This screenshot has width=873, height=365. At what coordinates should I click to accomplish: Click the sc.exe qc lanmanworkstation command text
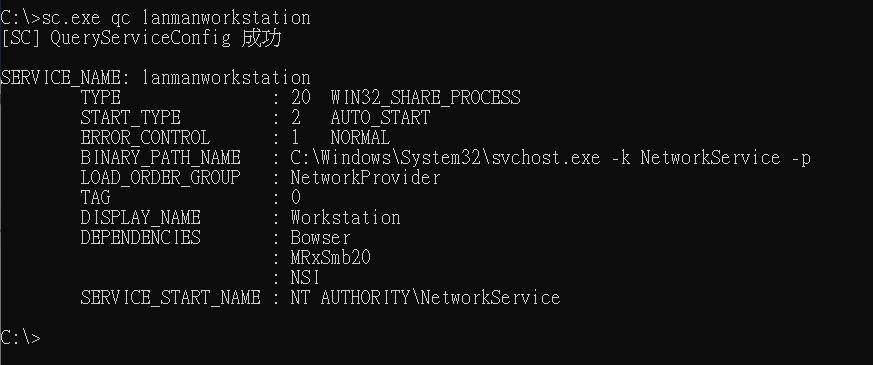pyautogui.click(x=176, y=18)
